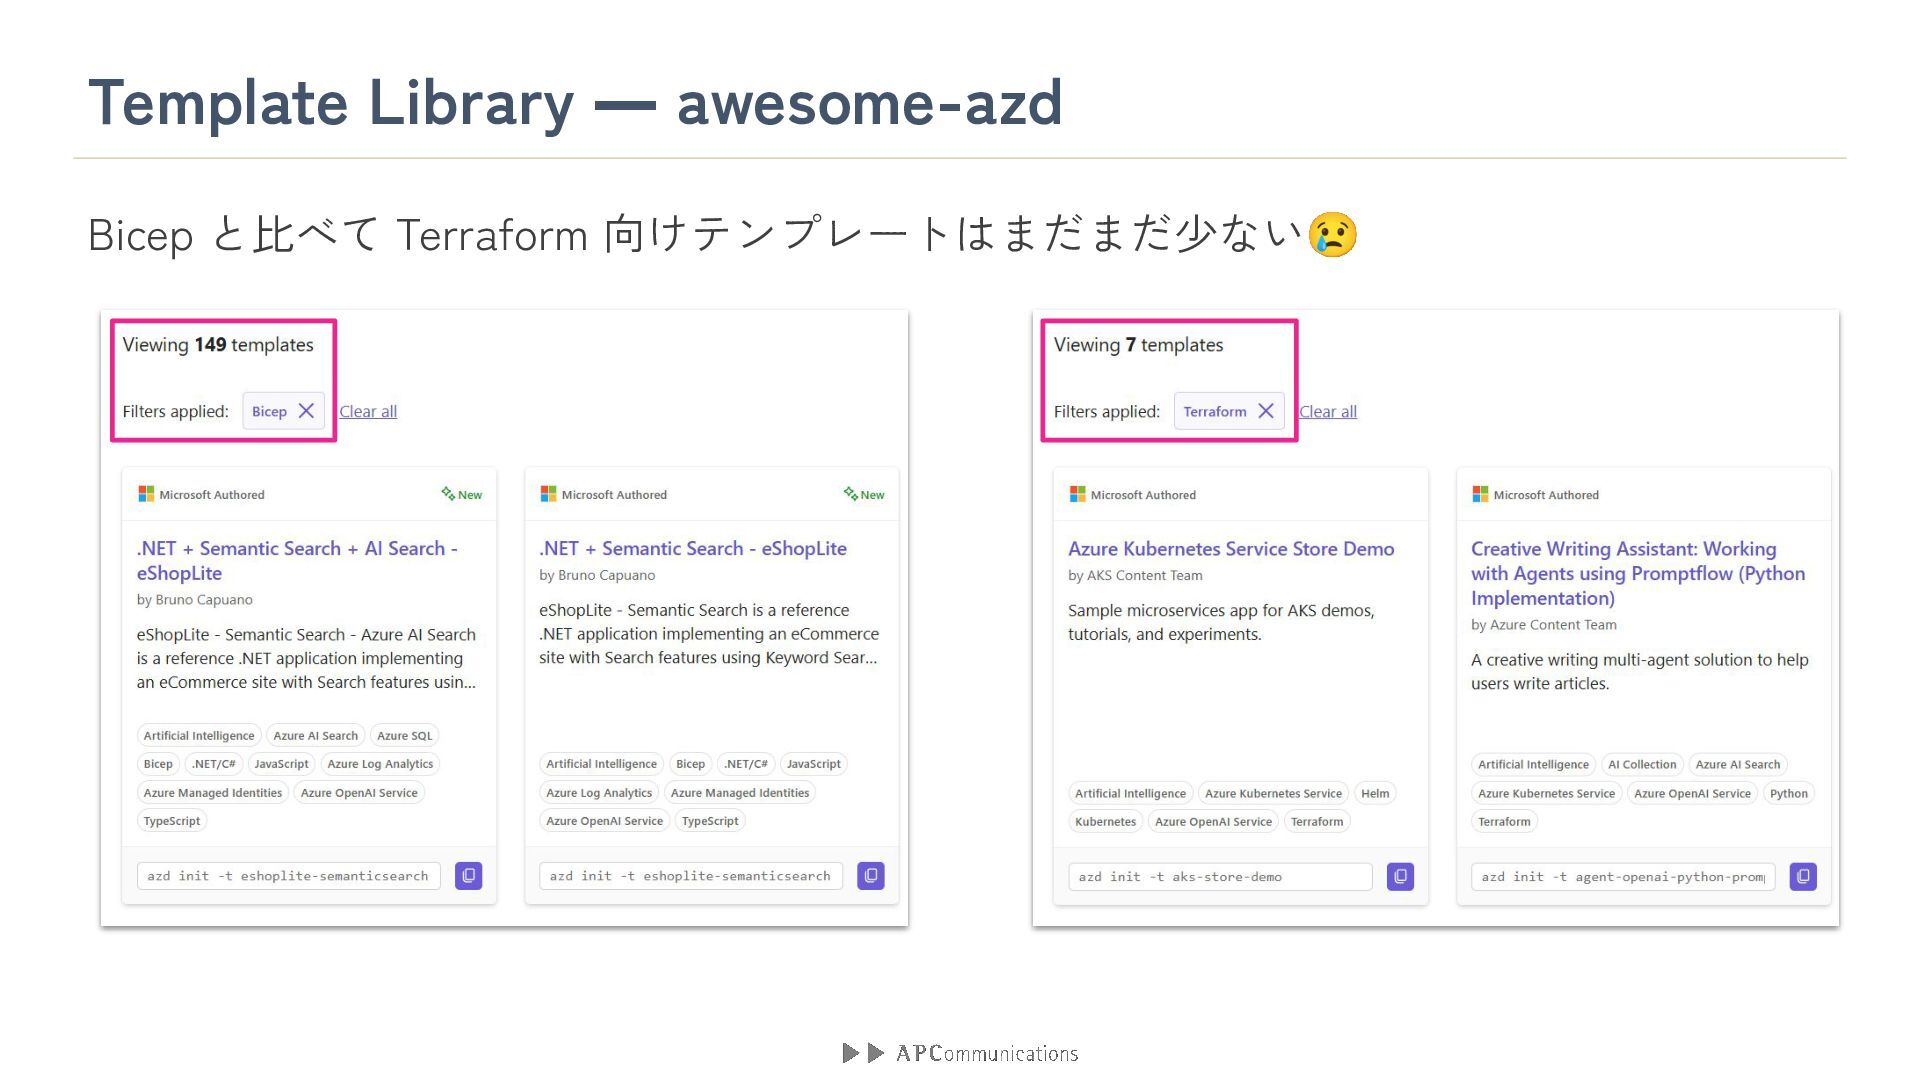1920x1080 pixels.
Task: Open Azure Kubernetes Service Store Demo template
Action: coord(1230,548)
